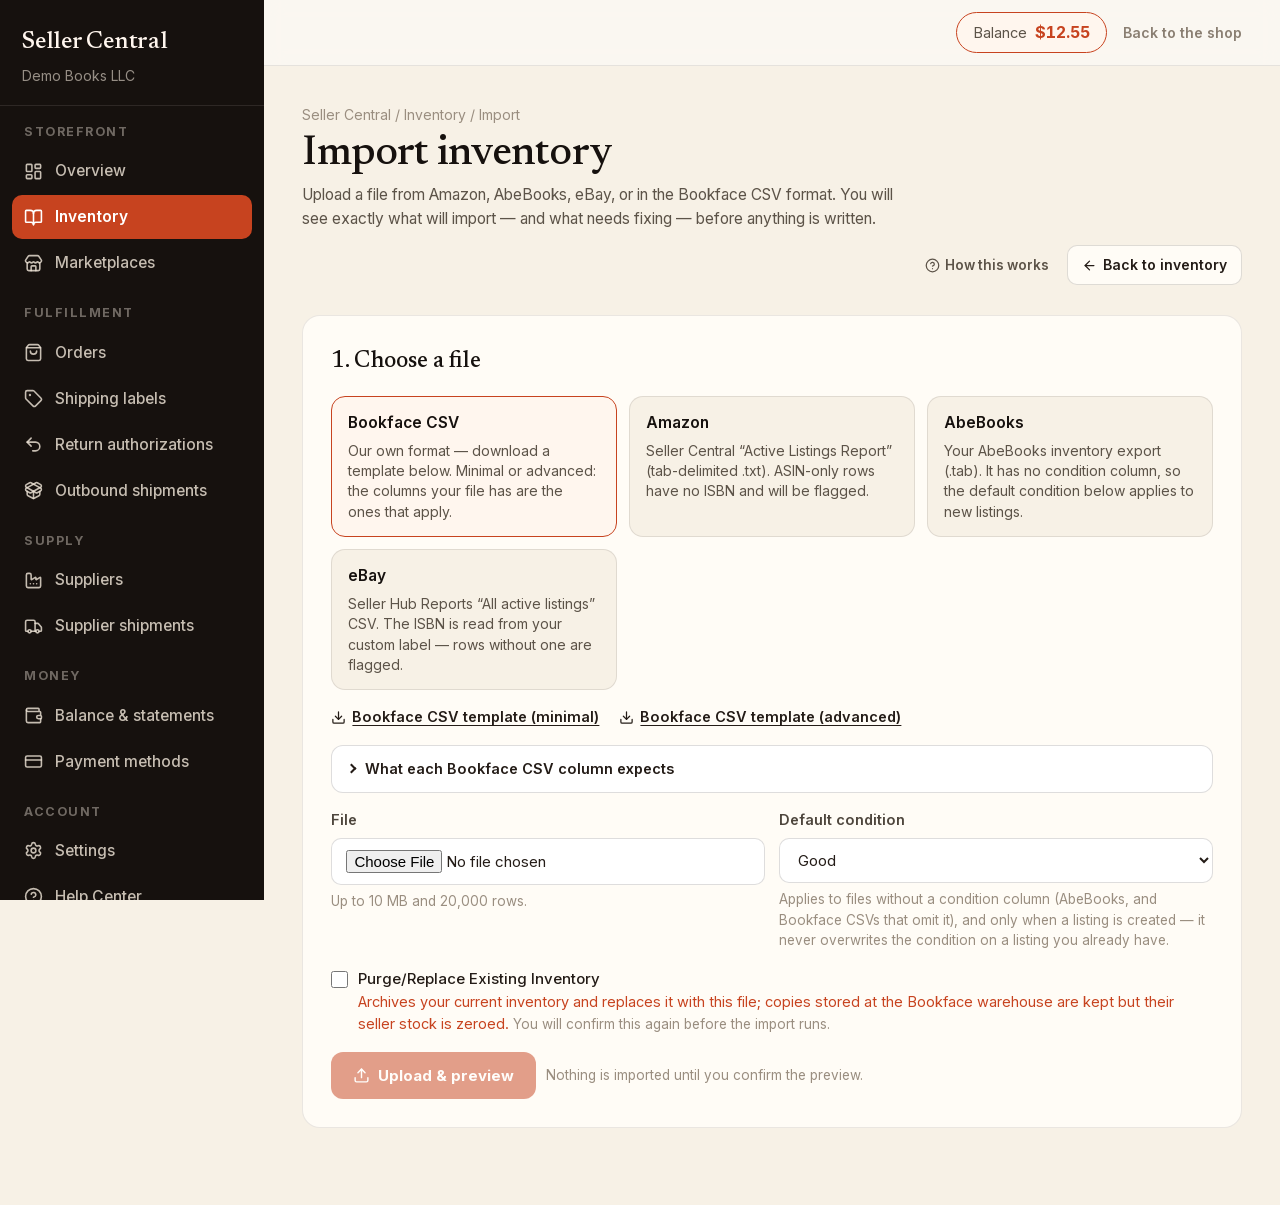Click Back to inventory button
This screenshot has width=1280, height=1205.
pyautogui.click(x=1154, y=265)
